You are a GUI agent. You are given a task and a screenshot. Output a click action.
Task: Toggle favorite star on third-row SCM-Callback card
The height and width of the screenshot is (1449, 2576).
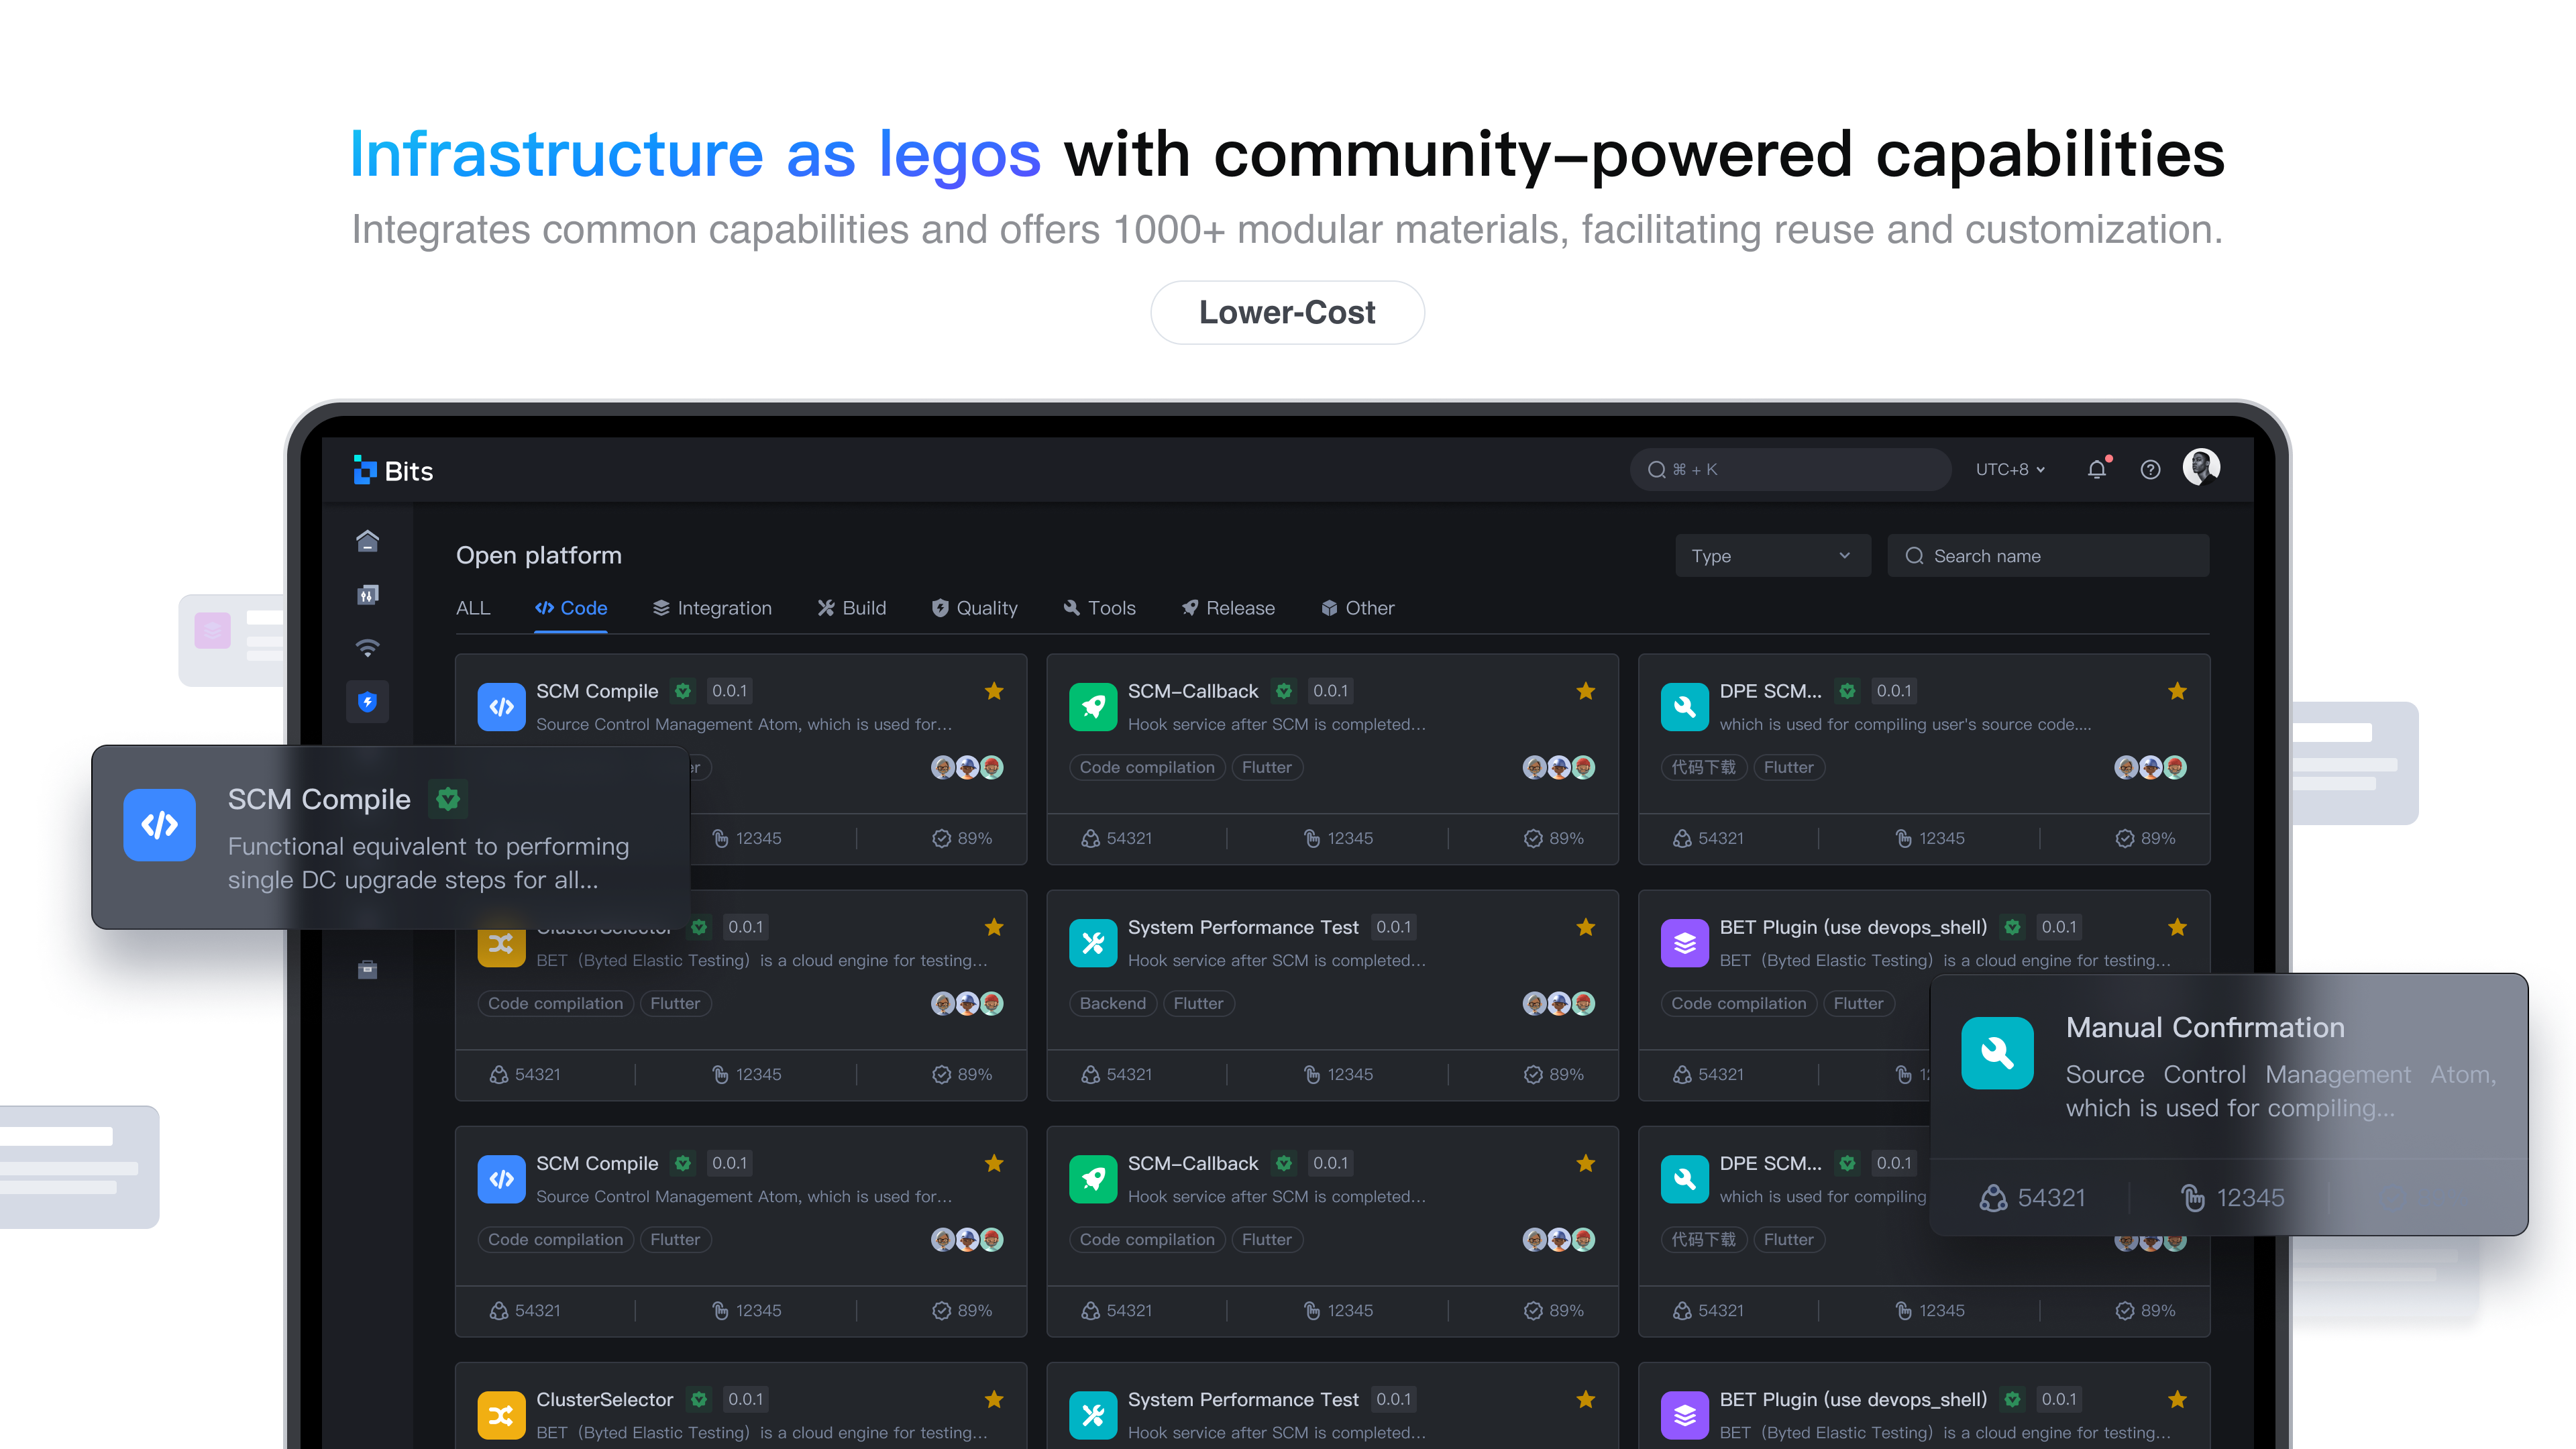click(1586, 1163)
